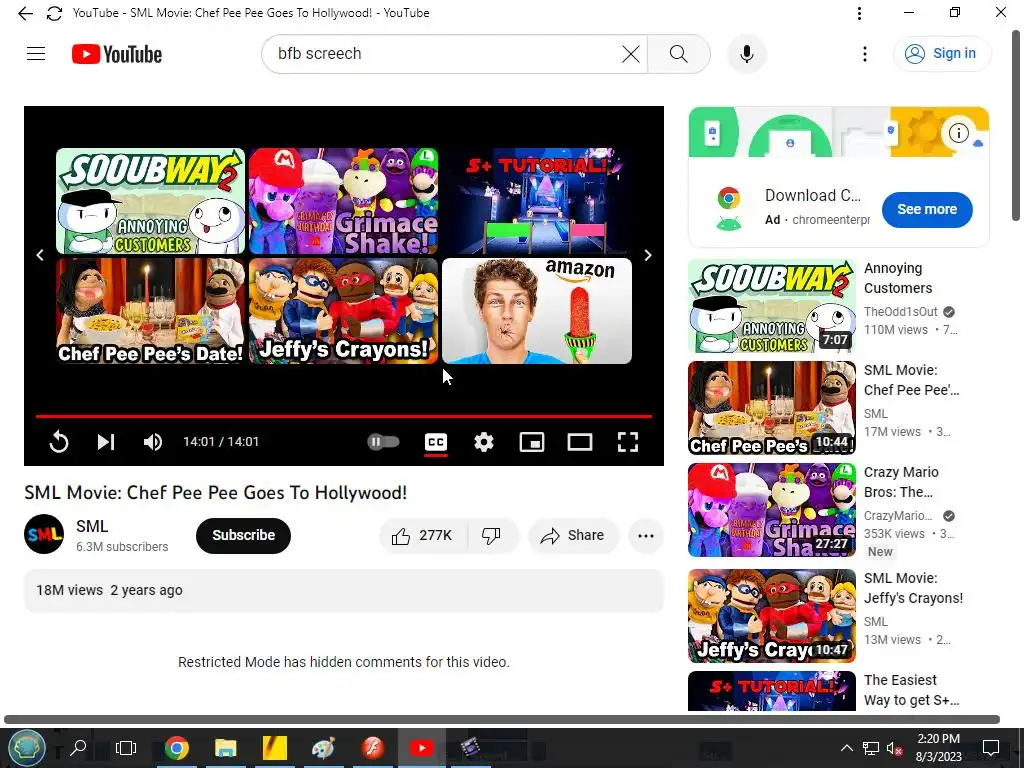1024x768 pixels.
Task: Open the Flash taskbar icon
Action: tap(372, 748)
